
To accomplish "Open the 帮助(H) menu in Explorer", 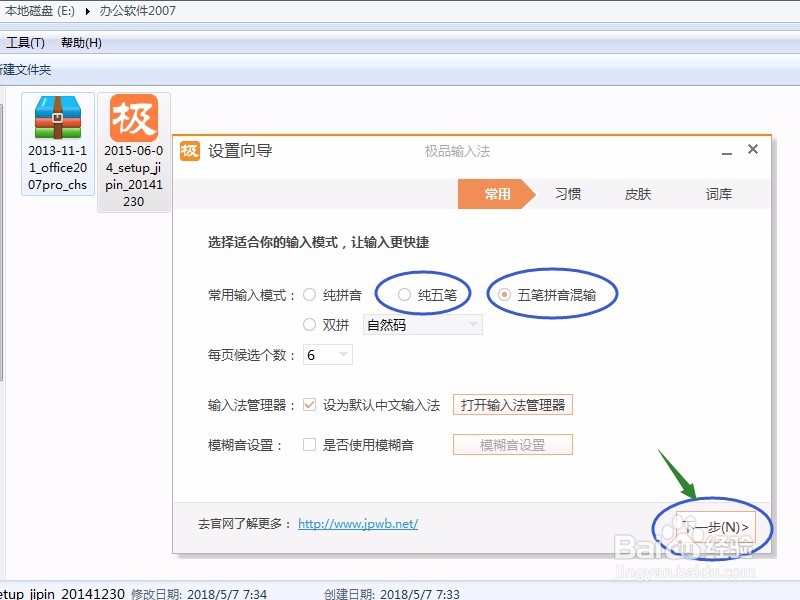I will (81, 43).
